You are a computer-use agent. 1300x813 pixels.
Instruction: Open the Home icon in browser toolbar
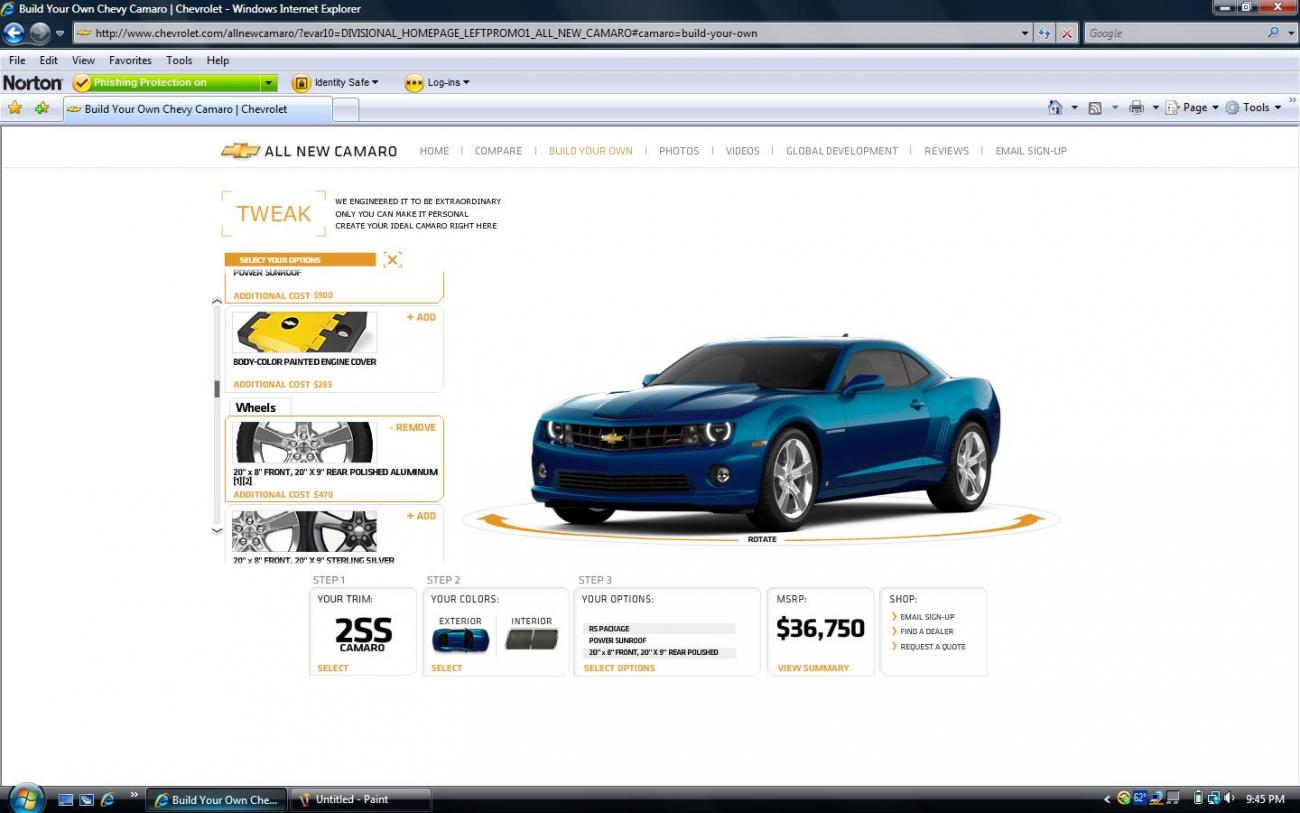coord(1057,107)
